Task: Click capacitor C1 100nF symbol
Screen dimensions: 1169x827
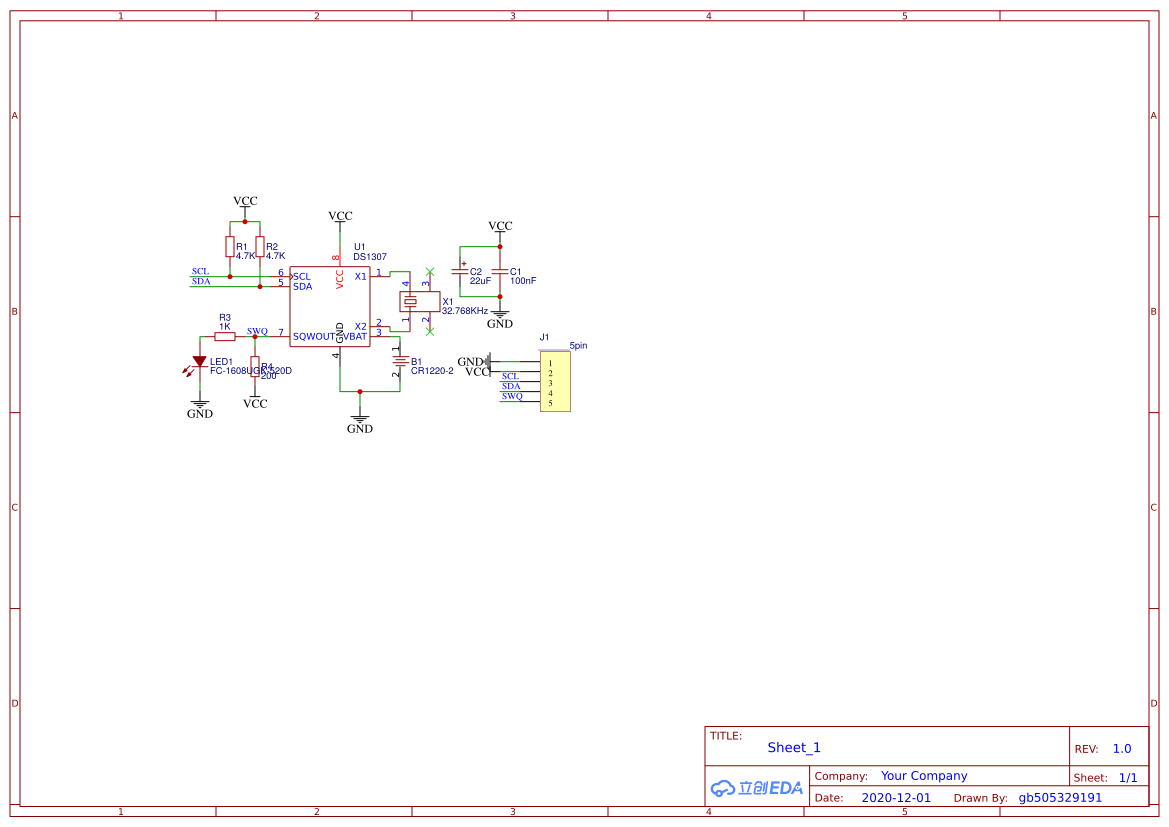Action: pos(500,271)
